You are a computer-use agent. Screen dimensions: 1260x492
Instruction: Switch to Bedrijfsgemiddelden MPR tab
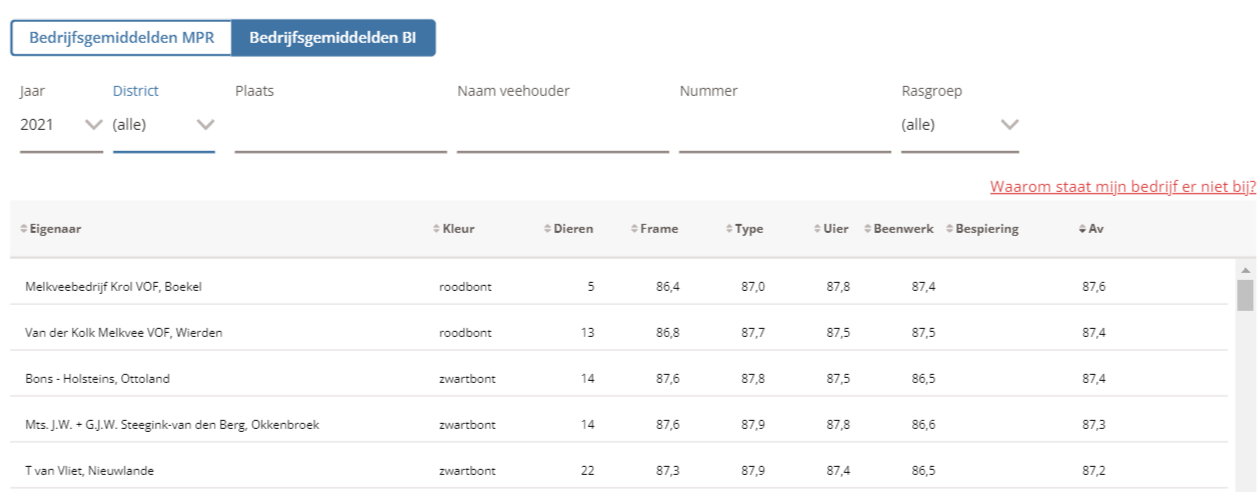(121, 38)
